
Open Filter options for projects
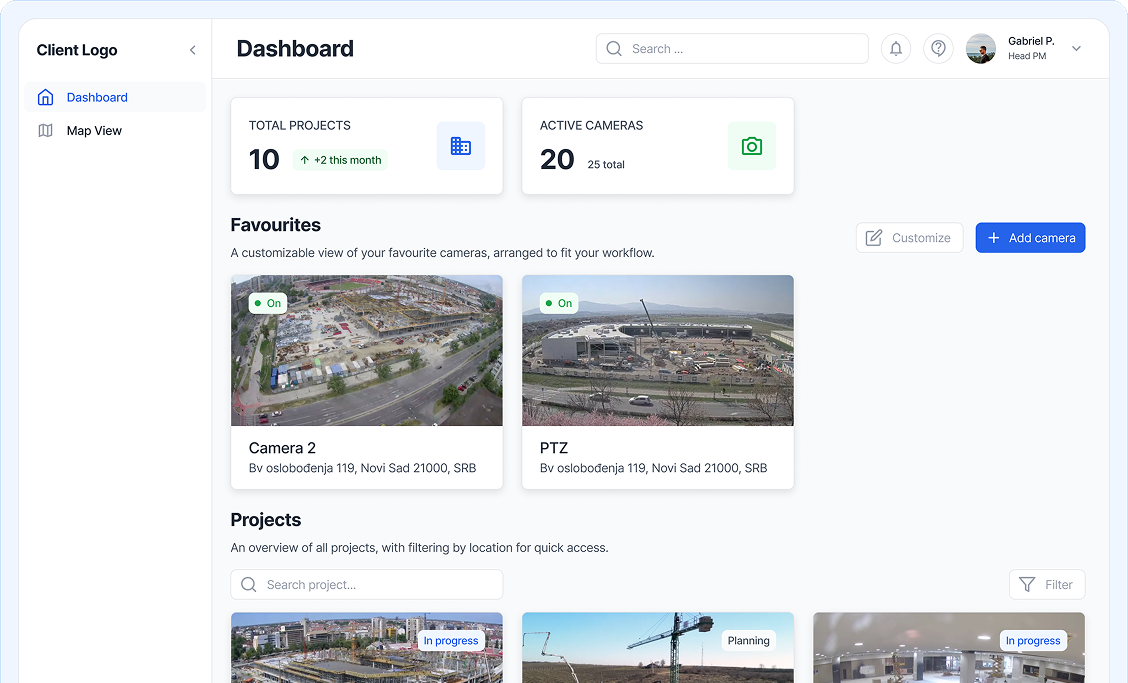(1047, 584)
